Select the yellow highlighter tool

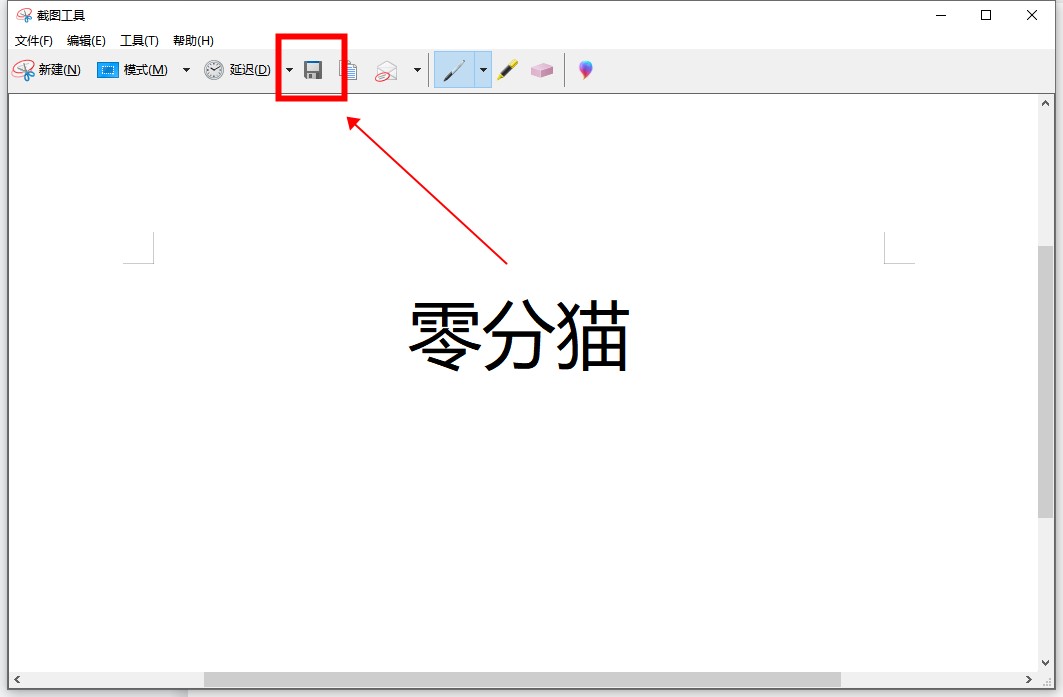point(508,70)
